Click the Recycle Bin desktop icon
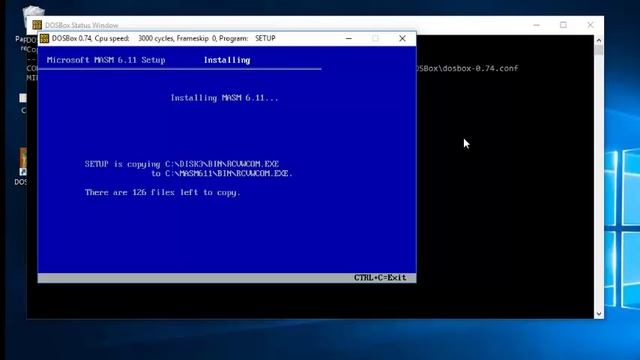Viewport: 640px width, 360px height. [32, 16]
